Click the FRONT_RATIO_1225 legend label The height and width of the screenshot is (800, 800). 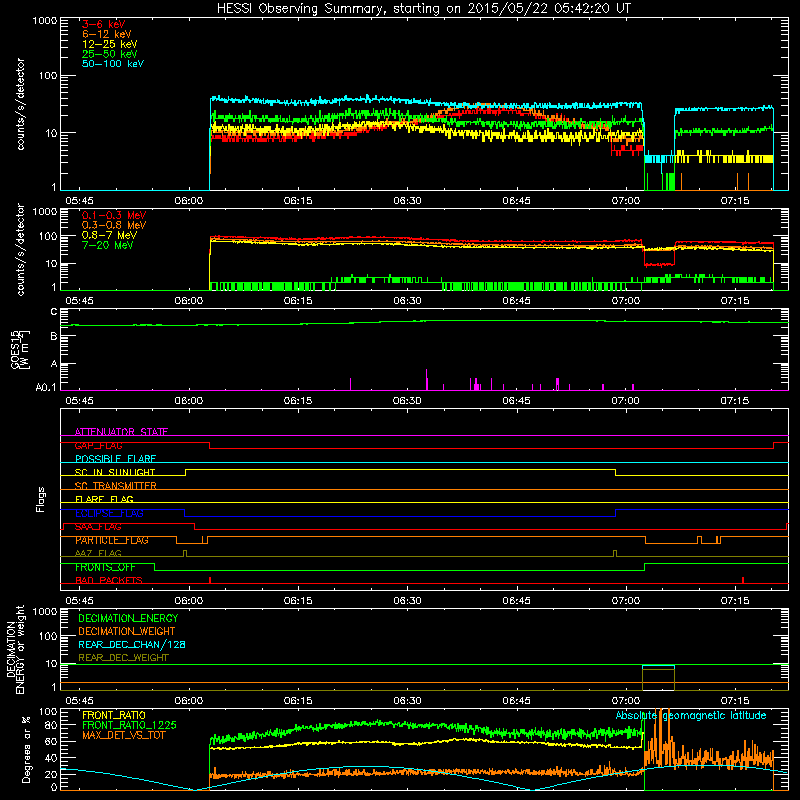(129, 725)
